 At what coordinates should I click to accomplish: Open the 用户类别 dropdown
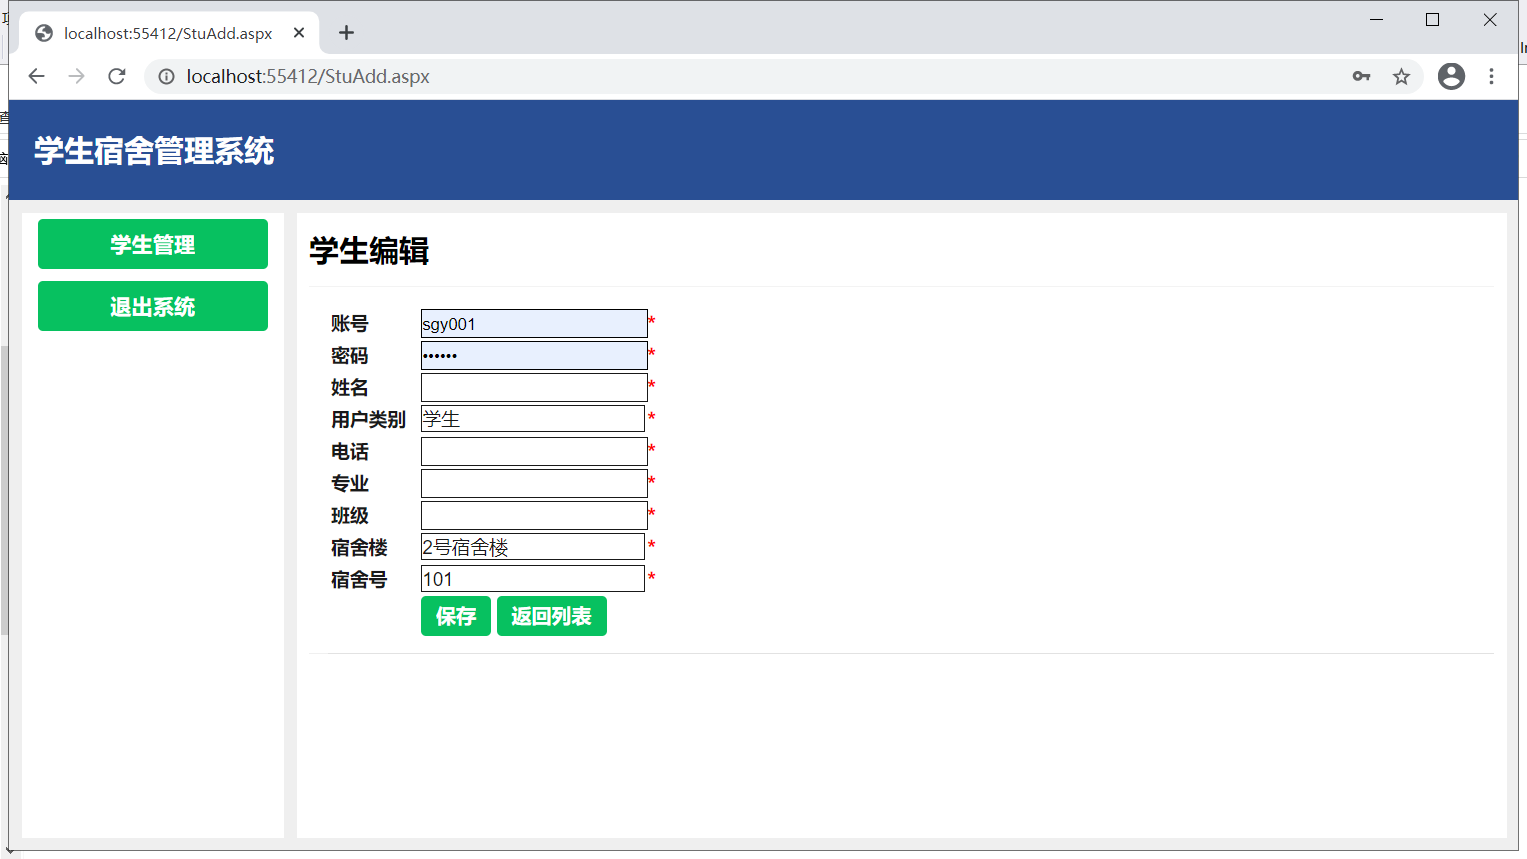pos(532,419)
